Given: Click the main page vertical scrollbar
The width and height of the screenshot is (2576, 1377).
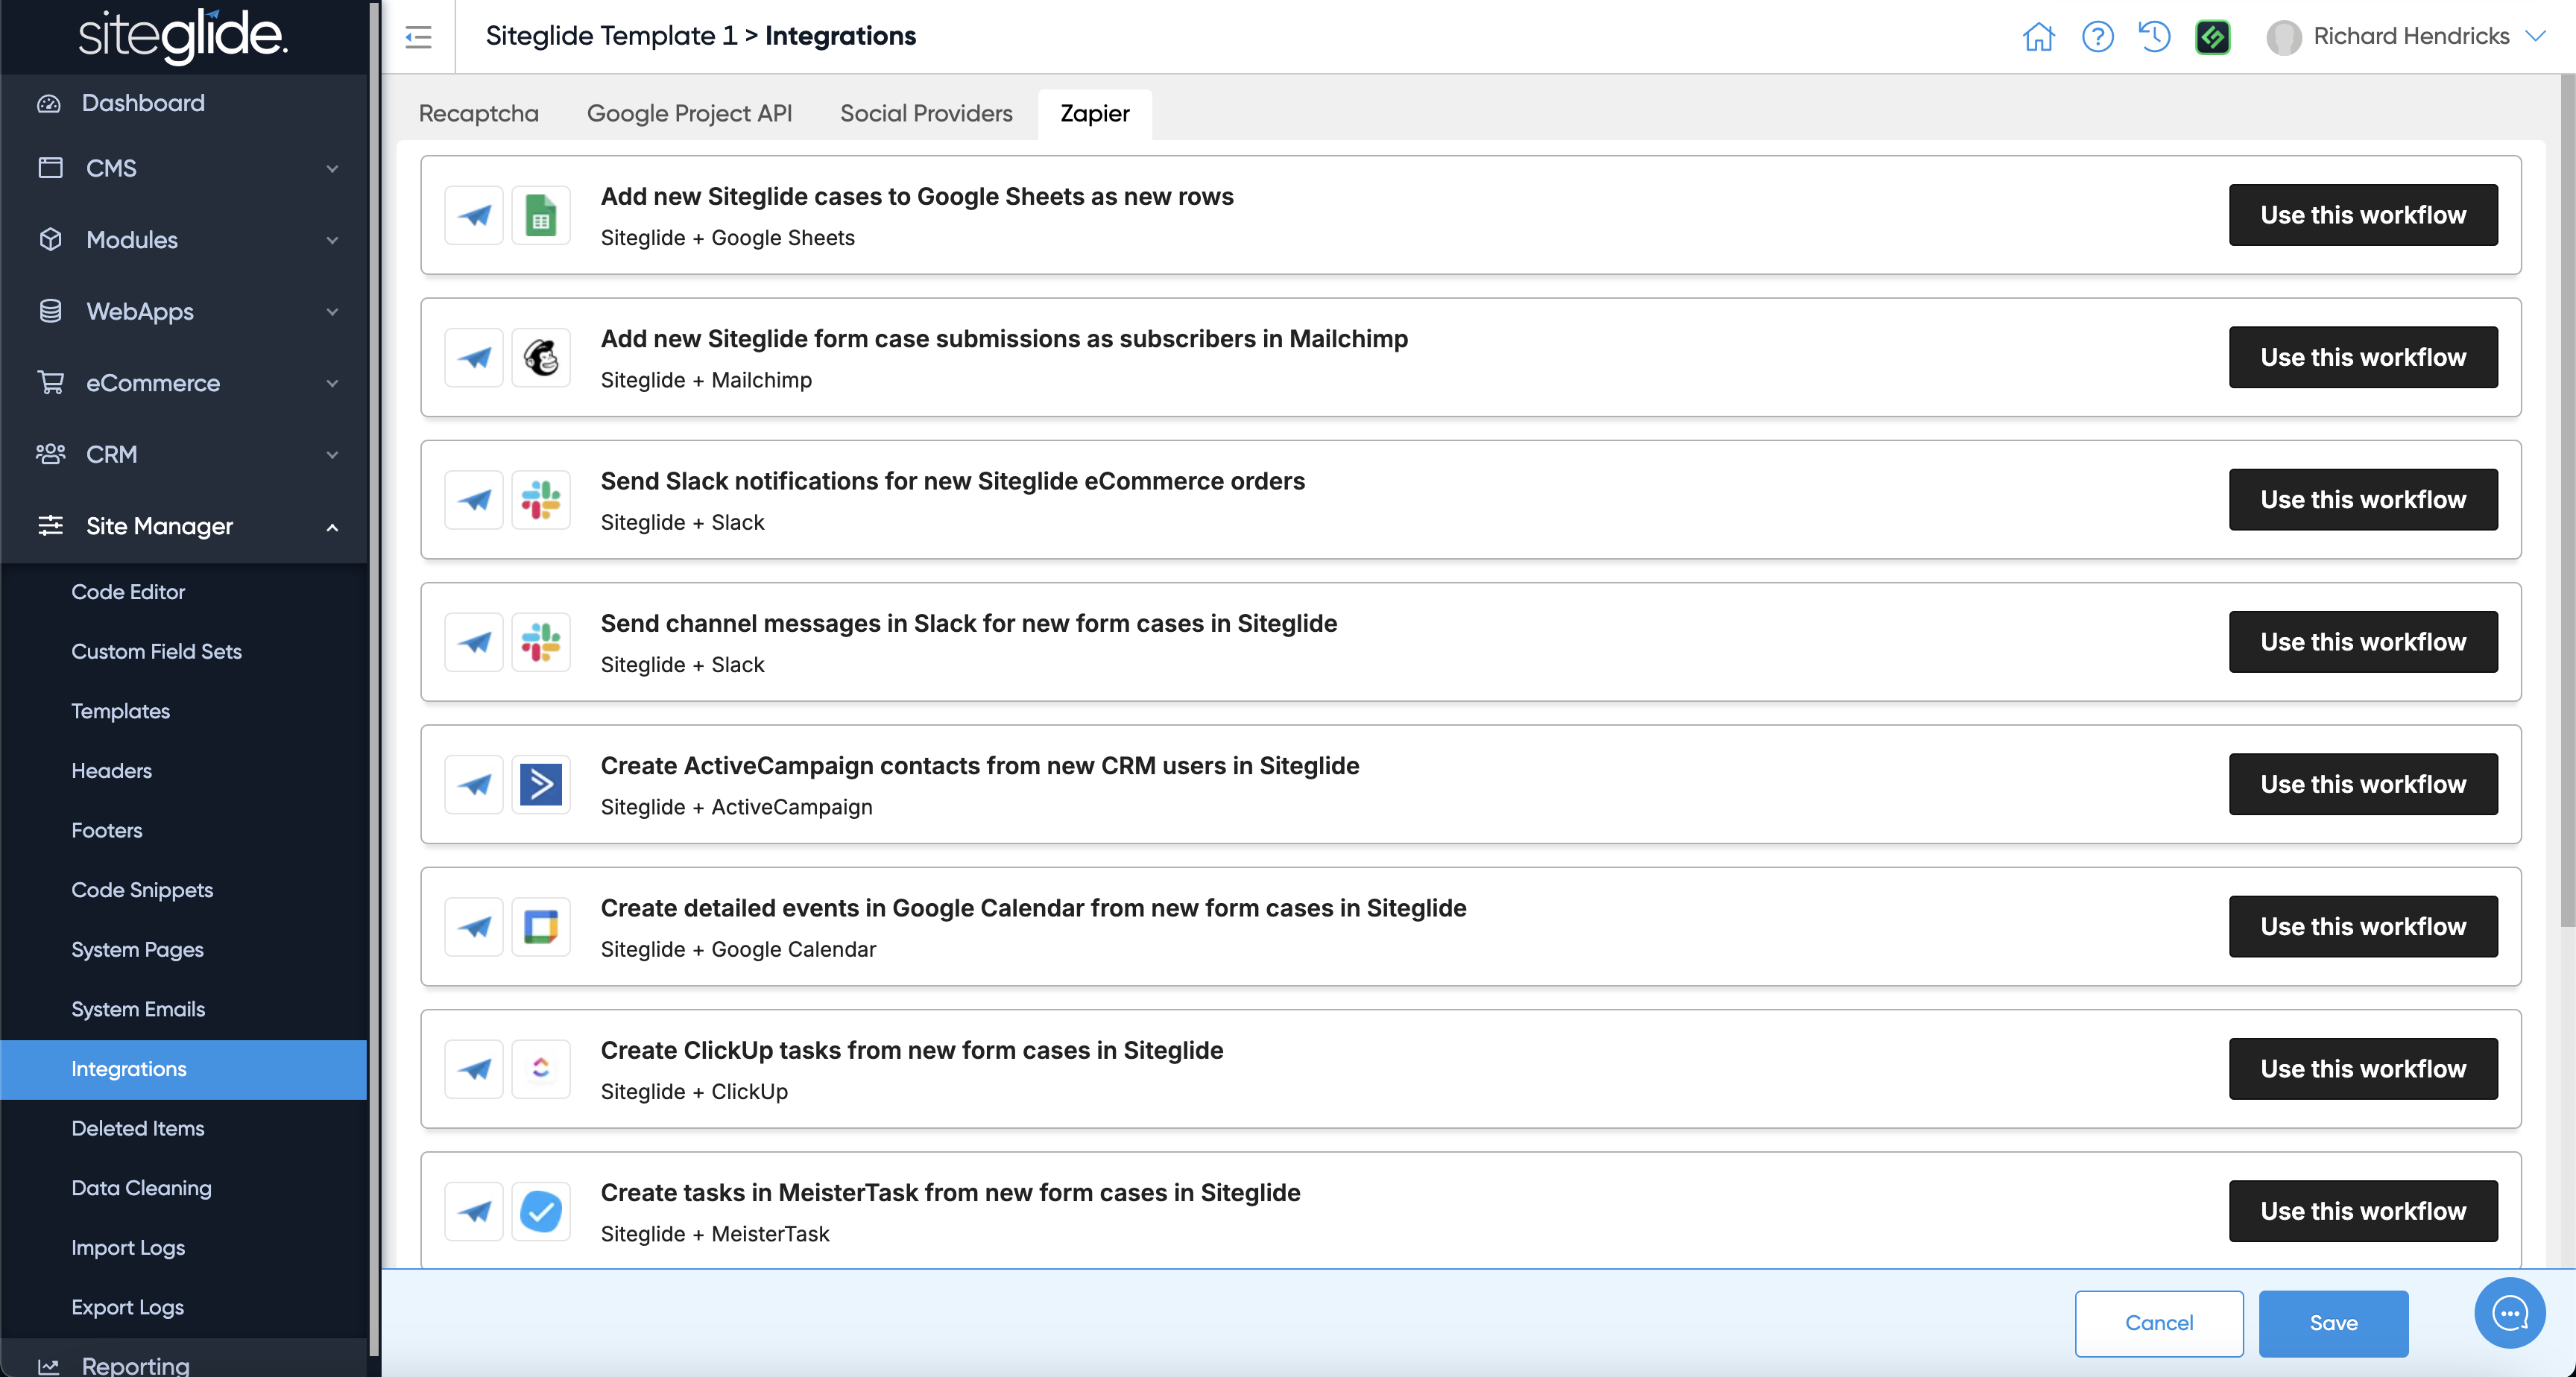Looking at the screenshot, I should tap(2566, 500).
